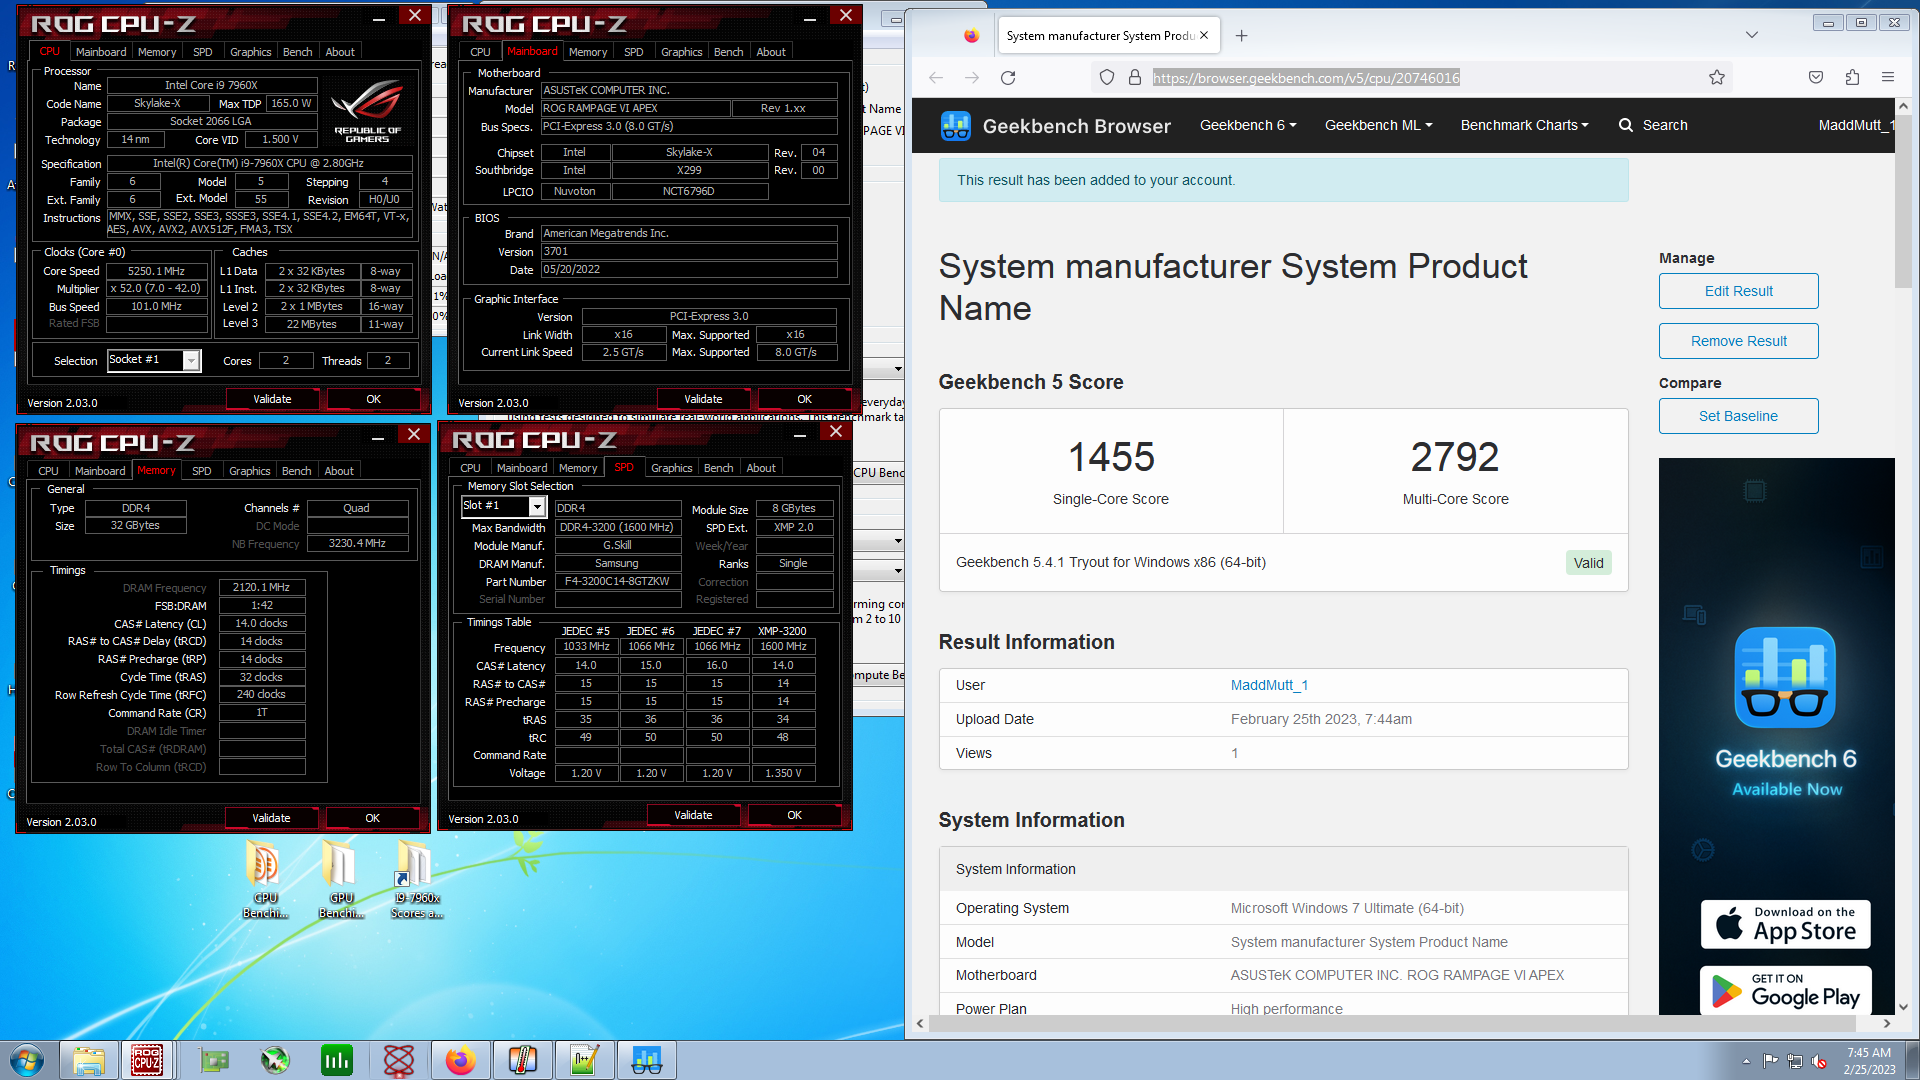The image size is (1920, 1080).
Task: Select CPU tab in SPD CPU-Z window
Action: point(471,468)
